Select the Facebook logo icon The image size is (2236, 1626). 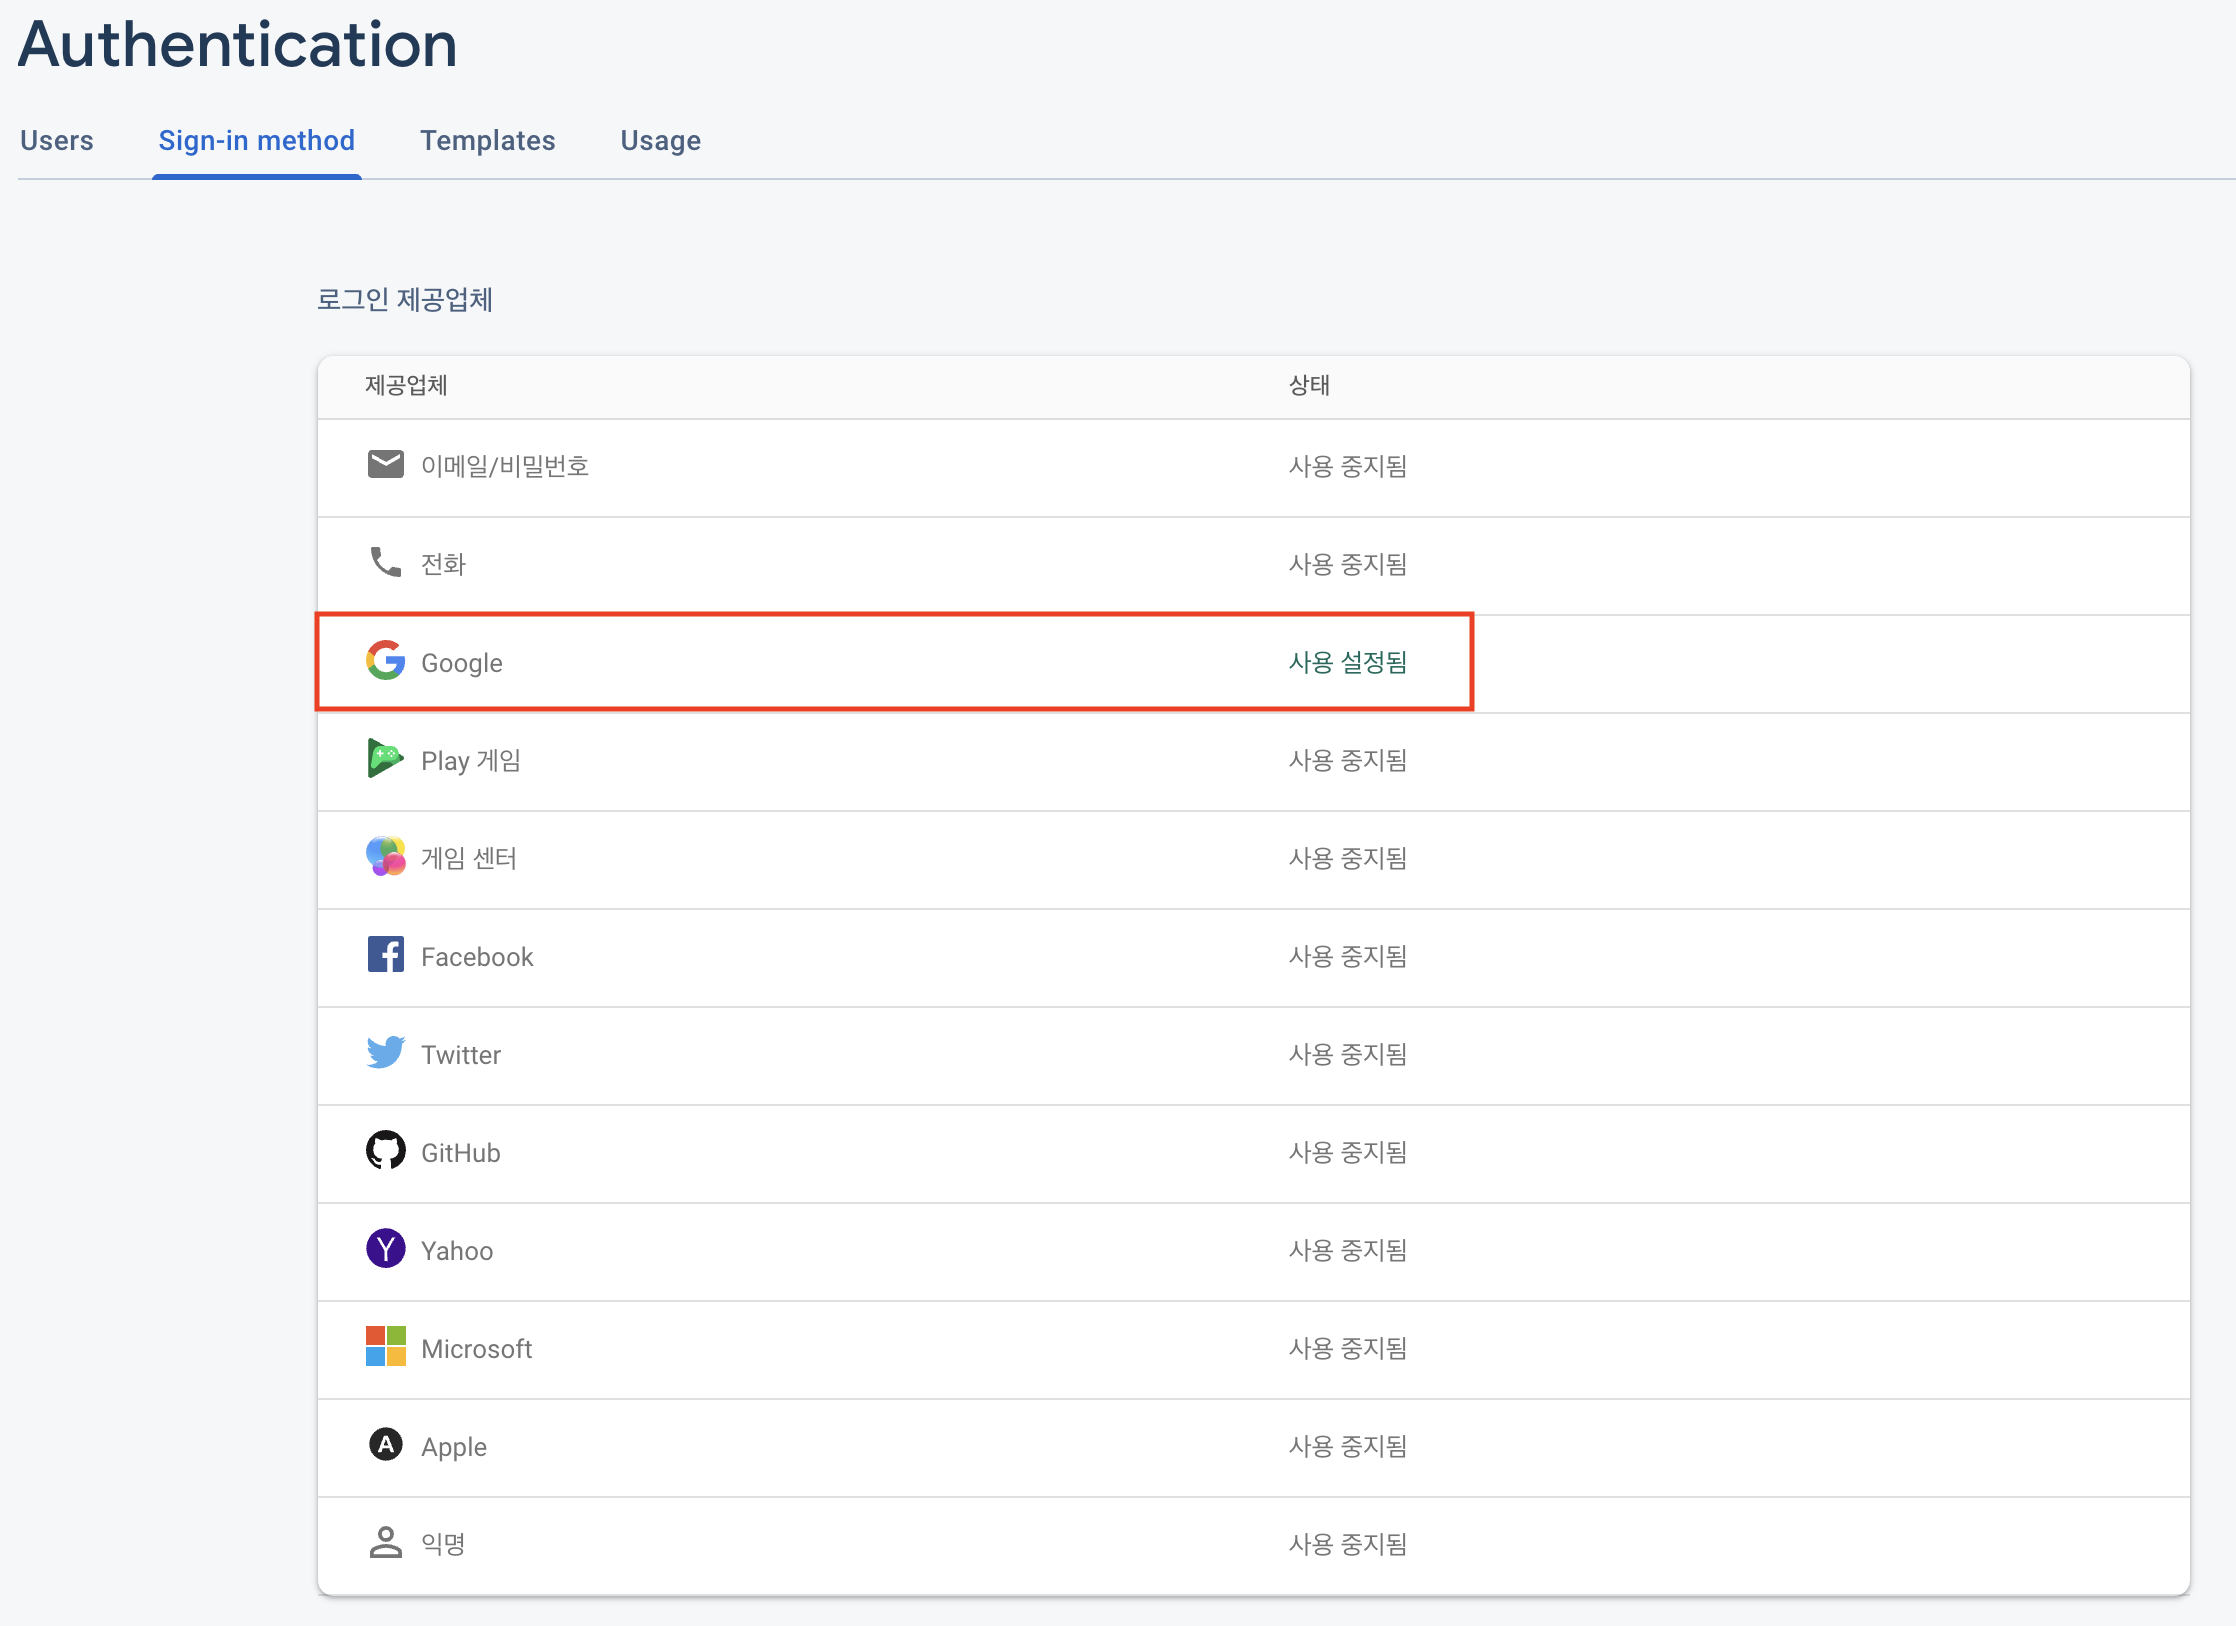tap(385, 955)
